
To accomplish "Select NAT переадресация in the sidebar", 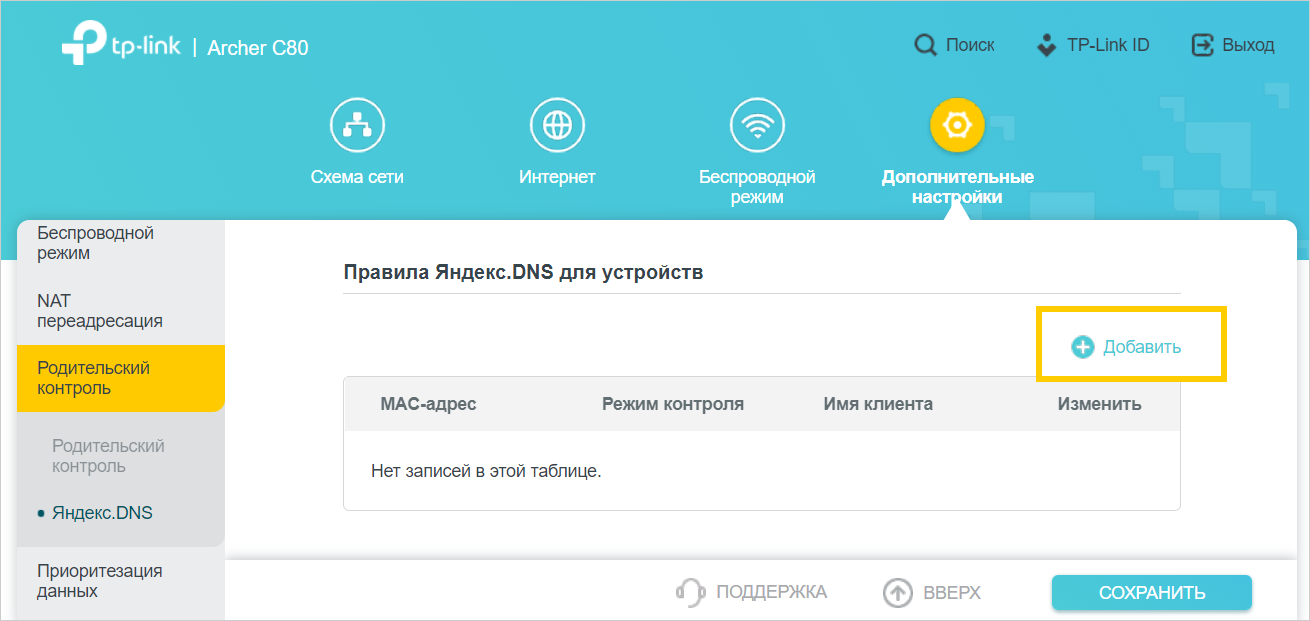I will click(x=99, y=311).
